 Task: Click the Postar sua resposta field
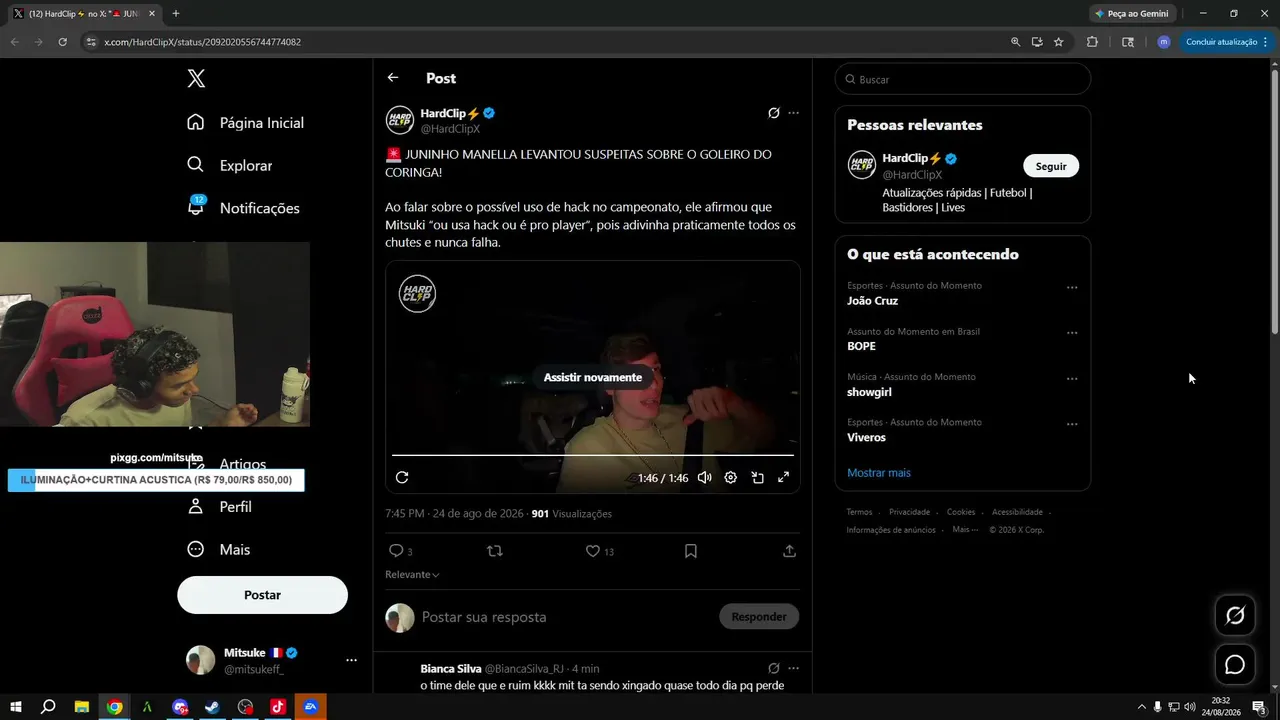565,617
